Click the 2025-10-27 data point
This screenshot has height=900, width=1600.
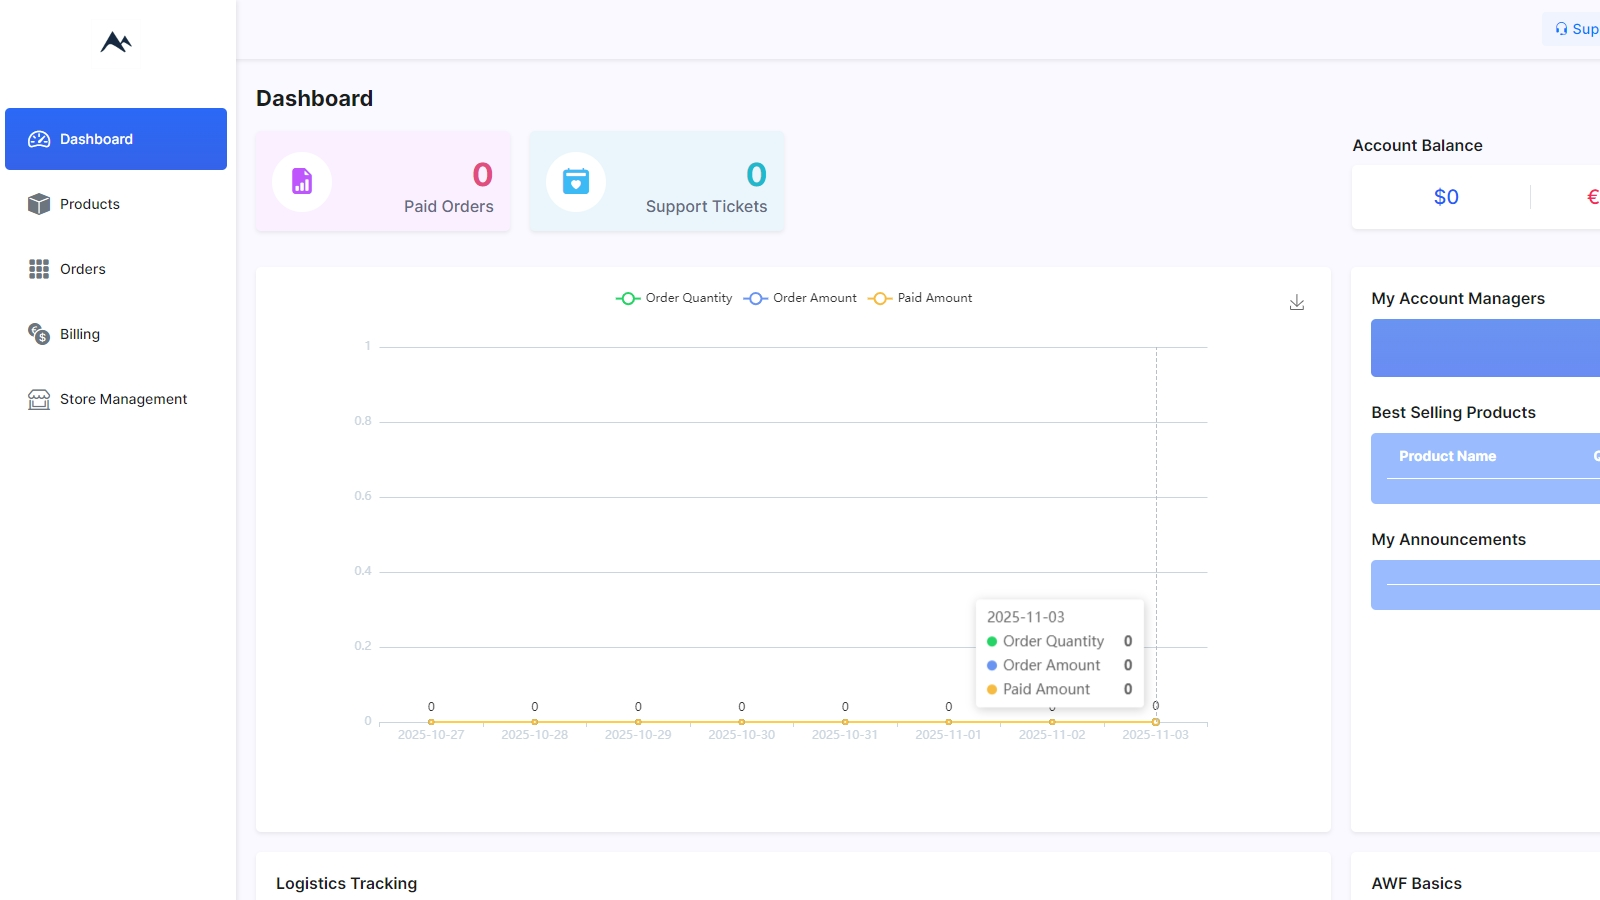pos(431,721)
